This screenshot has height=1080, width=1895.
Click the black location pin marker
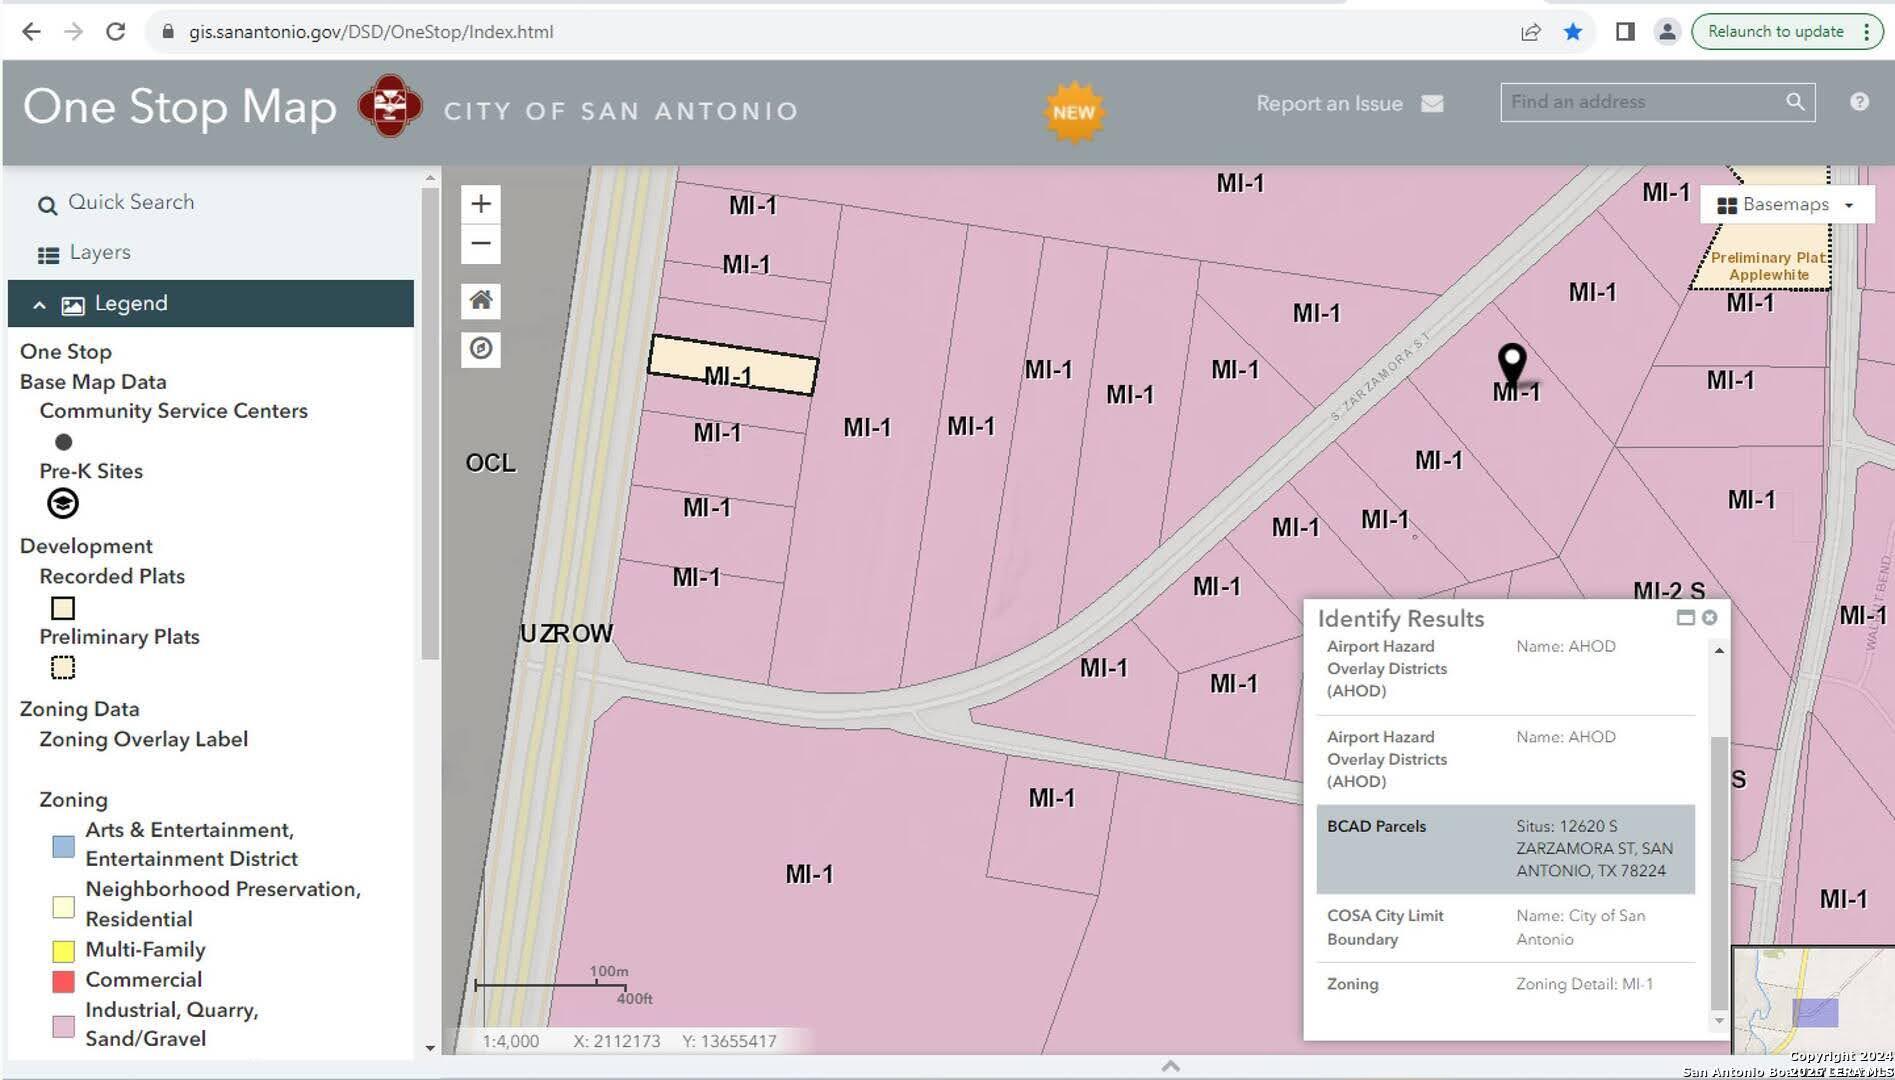(1512, 363)
